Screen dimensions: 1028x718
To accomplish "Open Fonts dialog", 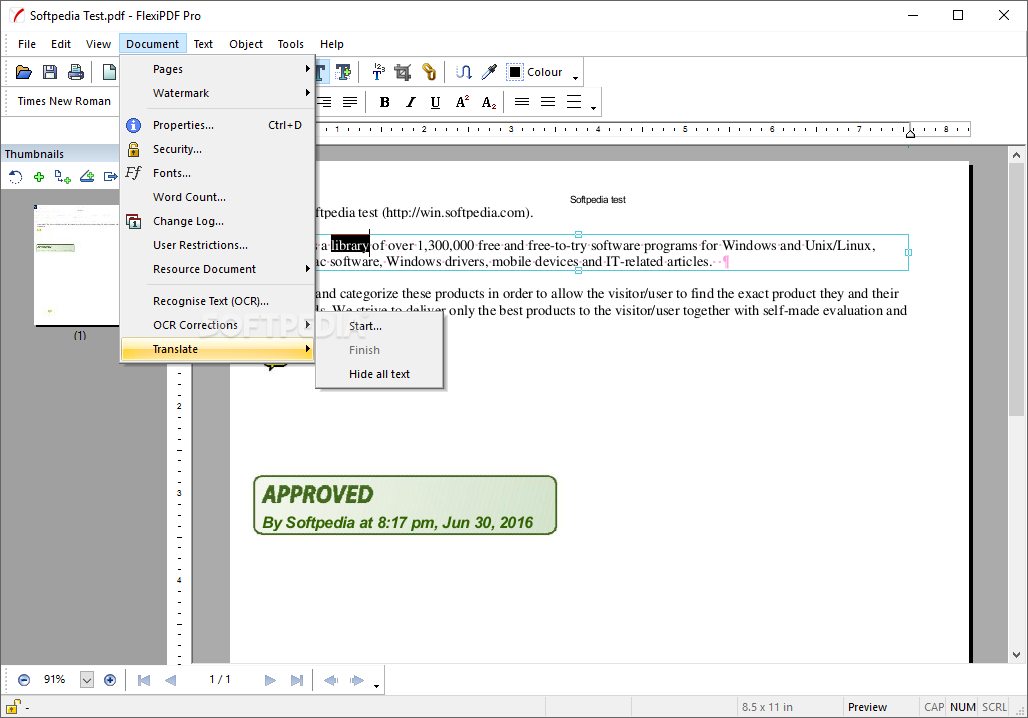I will coord(217,173).
